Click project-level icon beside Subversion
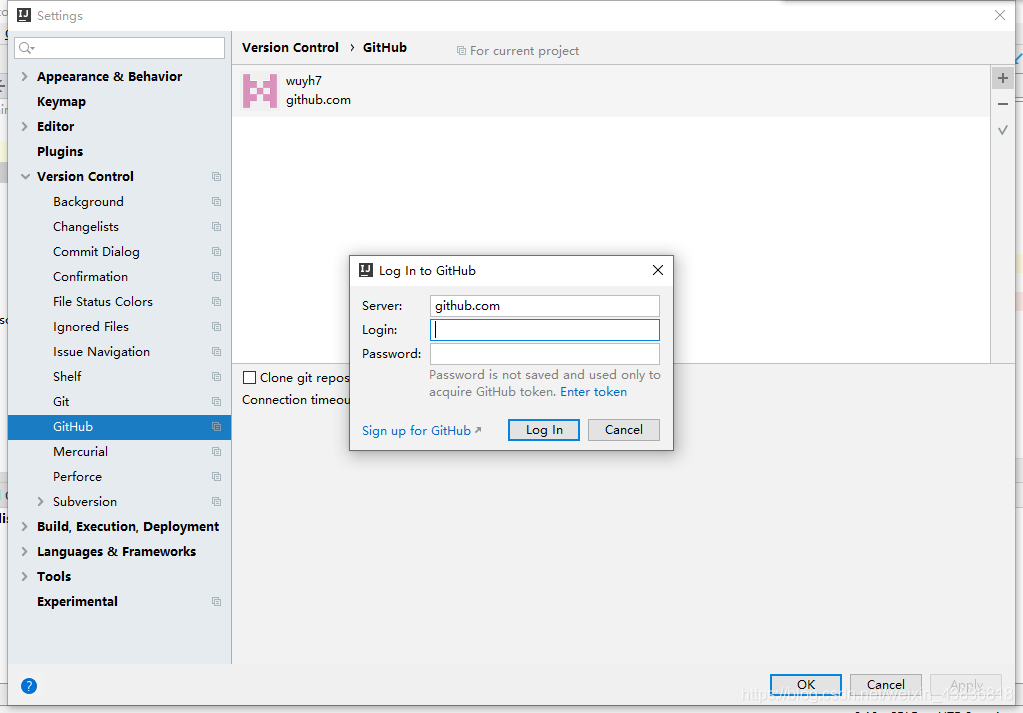The width and height of the screenshot is (1023, 713). point(217,502)
